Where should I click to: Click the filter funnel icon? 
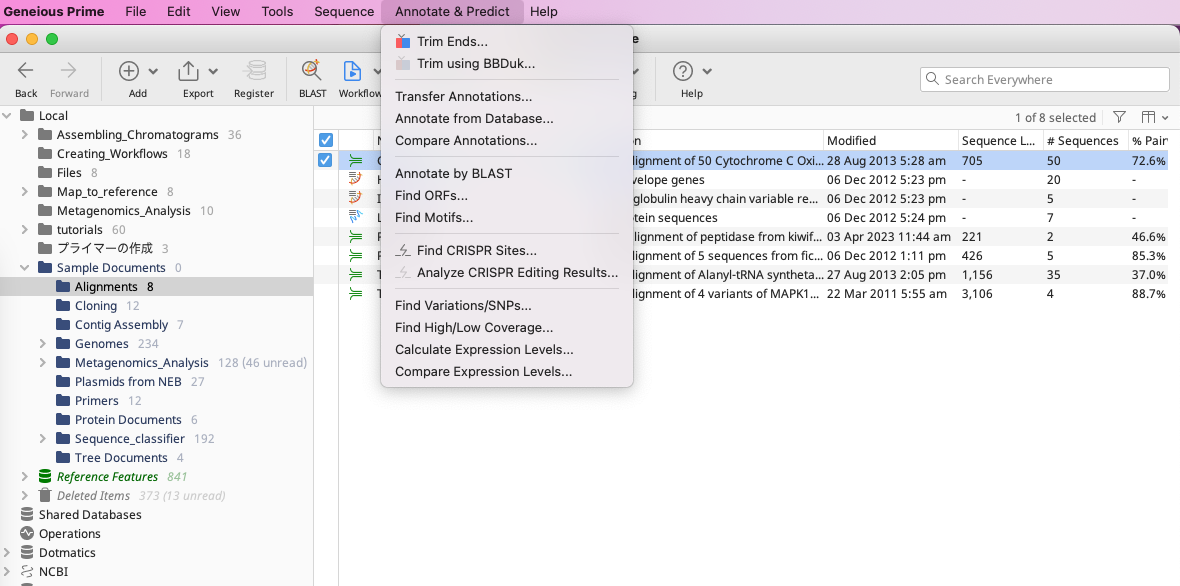1119,118
